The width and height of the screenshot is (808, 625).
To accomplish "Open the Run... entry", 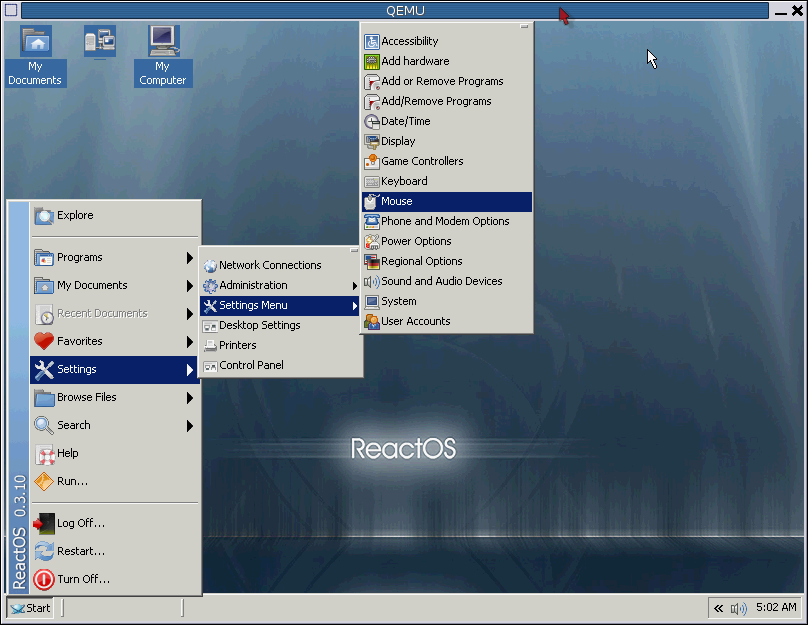I will coord(114,482).
